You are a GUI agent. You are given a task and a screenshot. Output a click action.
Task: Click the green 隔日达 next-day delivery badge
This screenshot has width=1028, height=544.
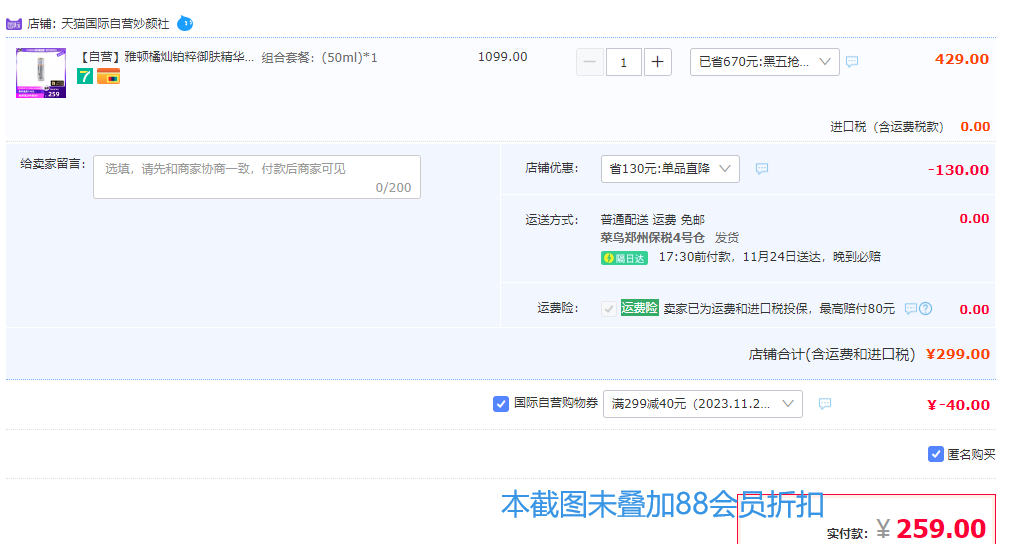tap(624, 258)
